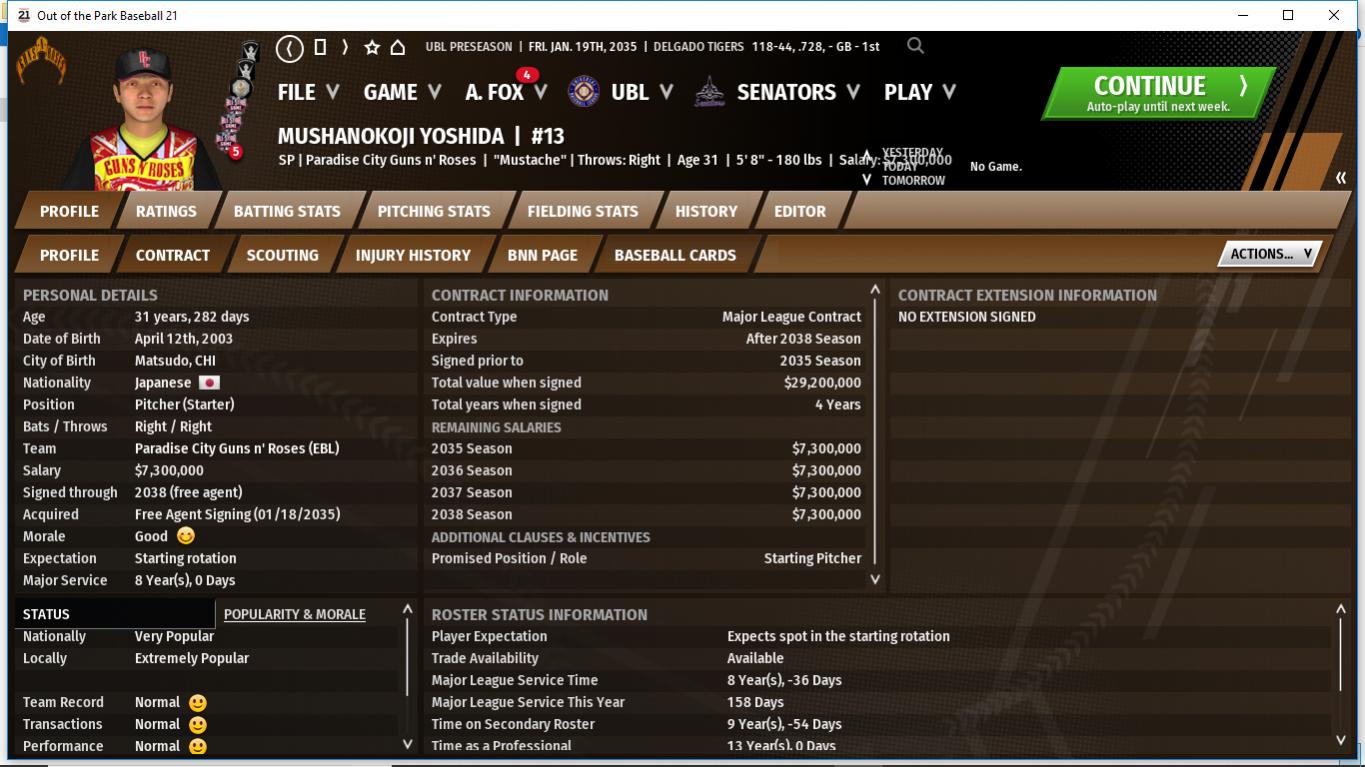Click the Guns n' Roses team logo
This screenshot has width=1365, height=767.
pyautogui.click(x=41, y=60)
